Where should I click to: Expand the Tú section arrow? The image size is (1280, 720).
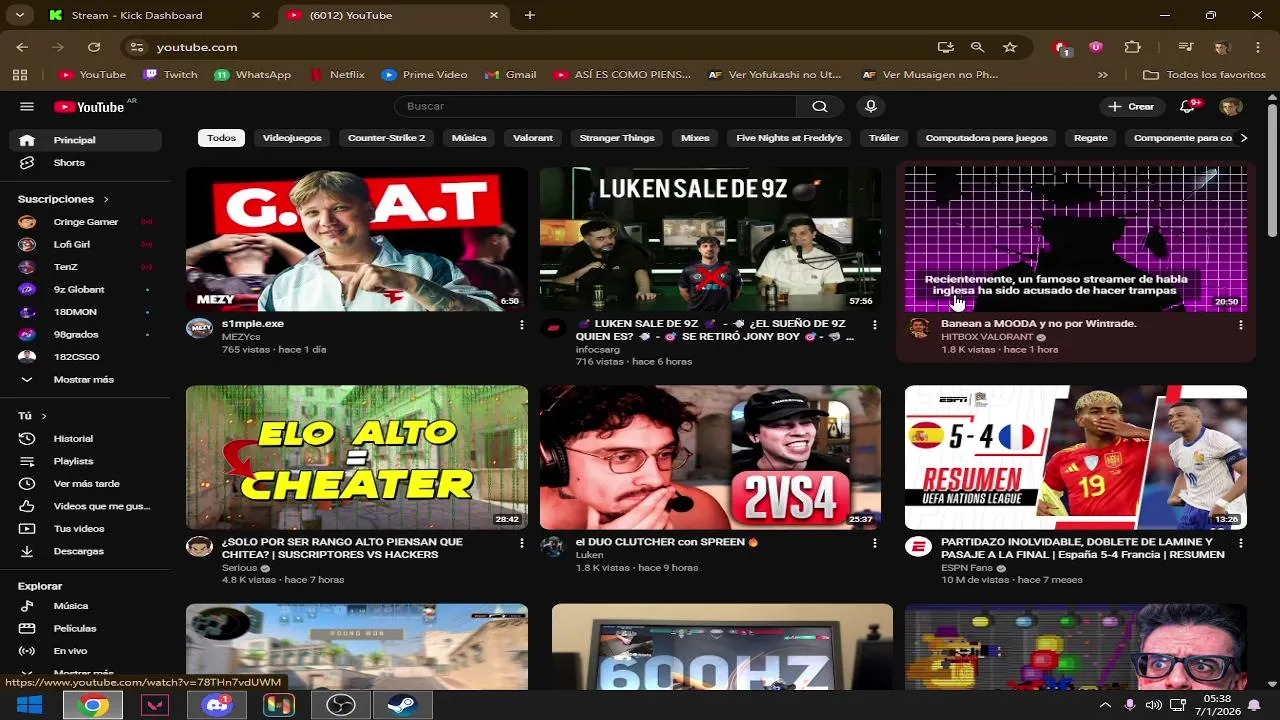pyautogui.click(x=44, y=416)
